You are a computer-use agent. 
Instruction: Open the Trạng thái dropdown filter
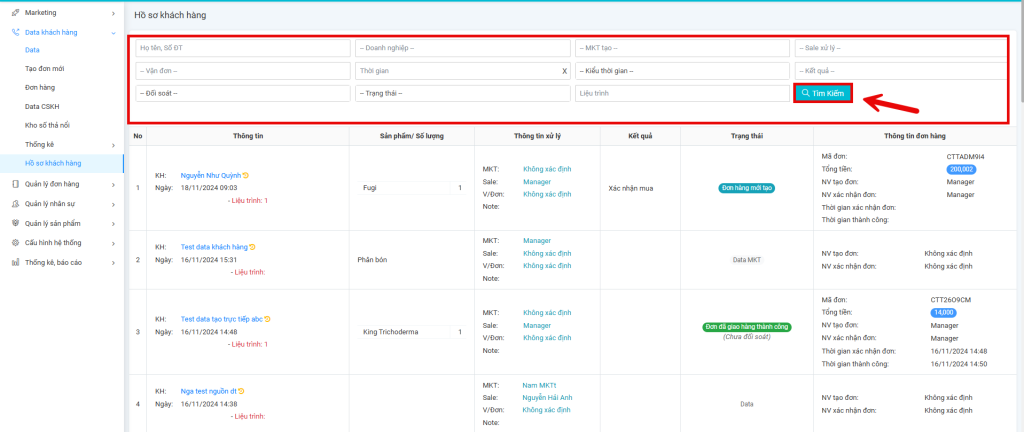pyautogui.click(x=462, y=93)
